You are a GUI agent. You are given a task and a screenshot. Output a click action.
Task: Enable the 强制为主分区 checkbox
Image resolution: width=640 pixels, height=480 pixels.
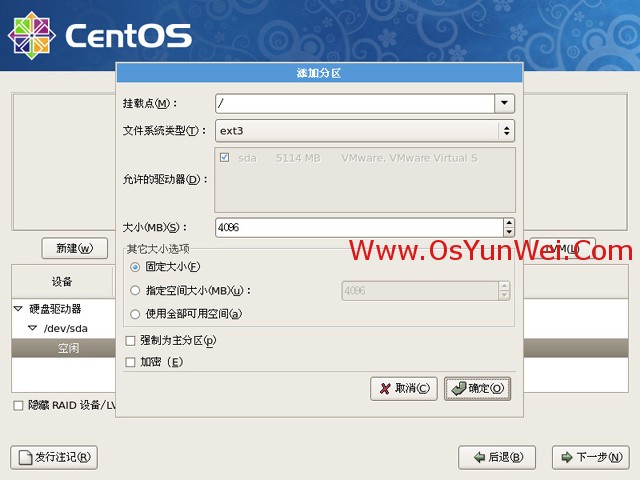point(130,341)
